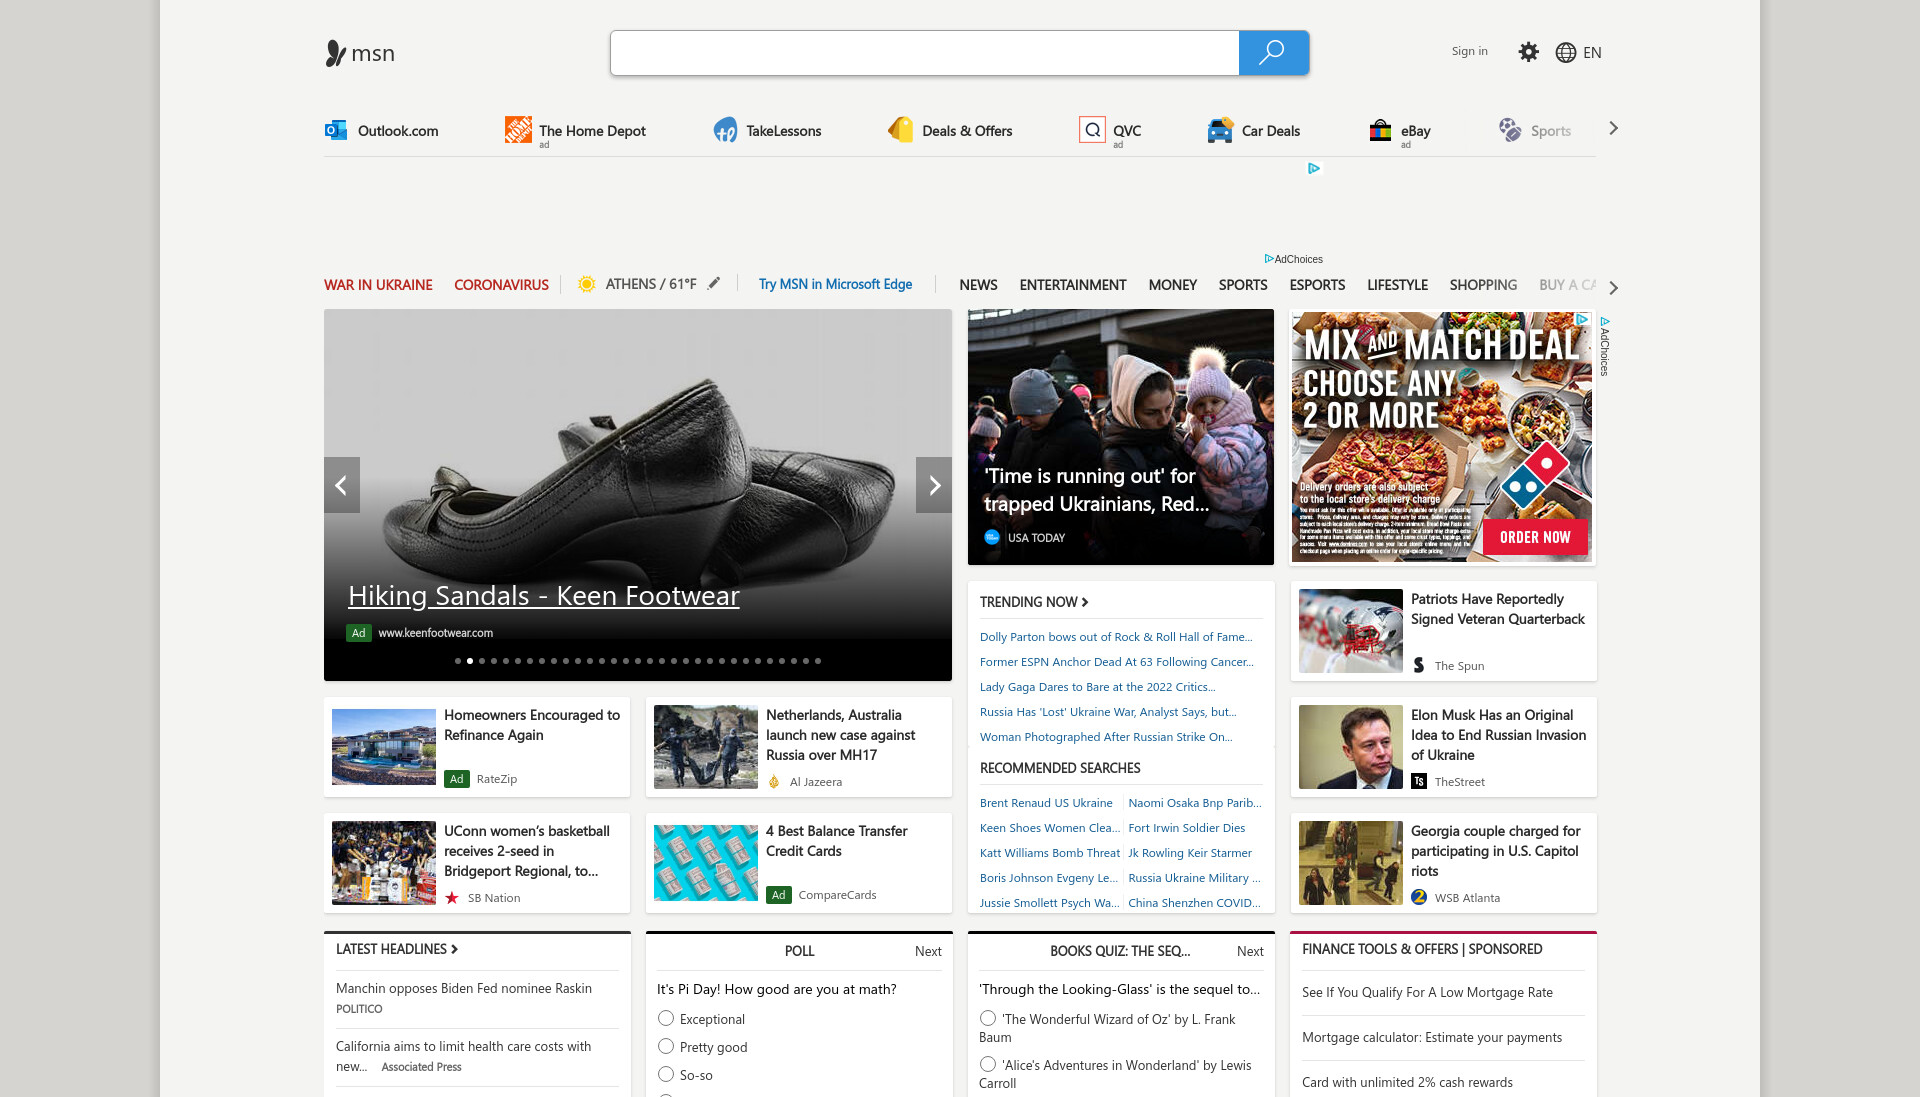Click the Sign in link

pos(1469,51)
